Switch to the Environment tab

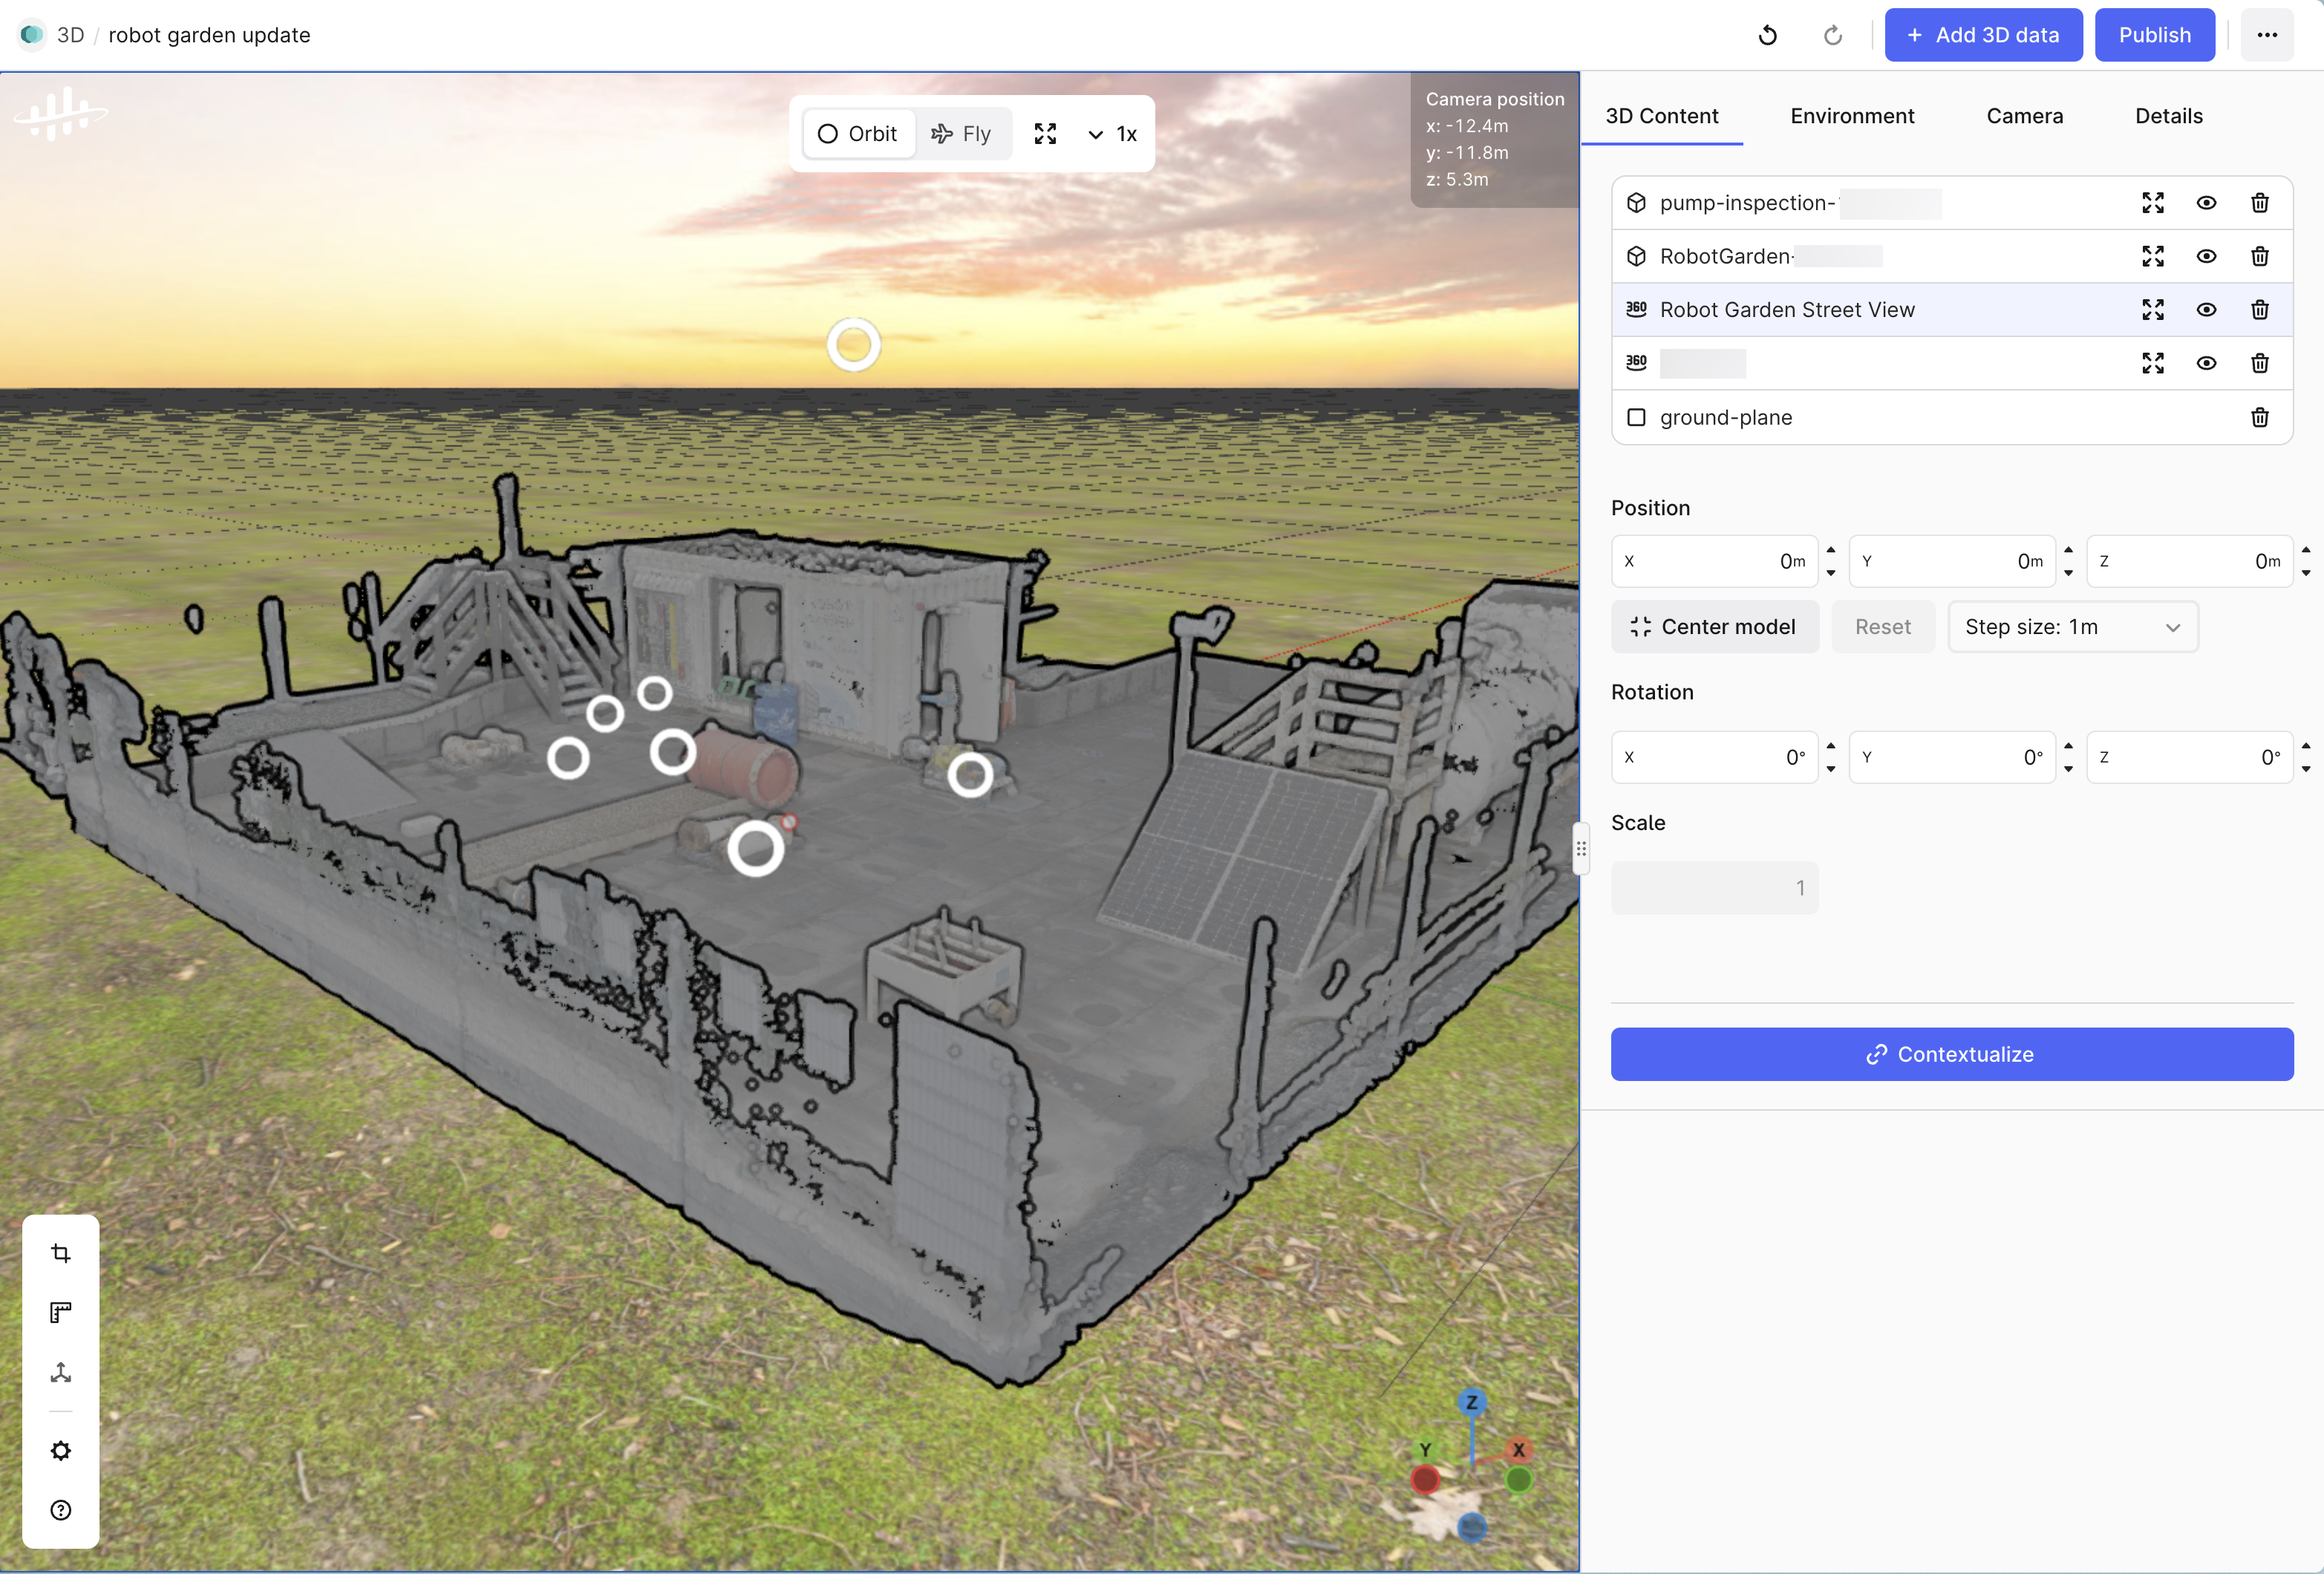1852,116
